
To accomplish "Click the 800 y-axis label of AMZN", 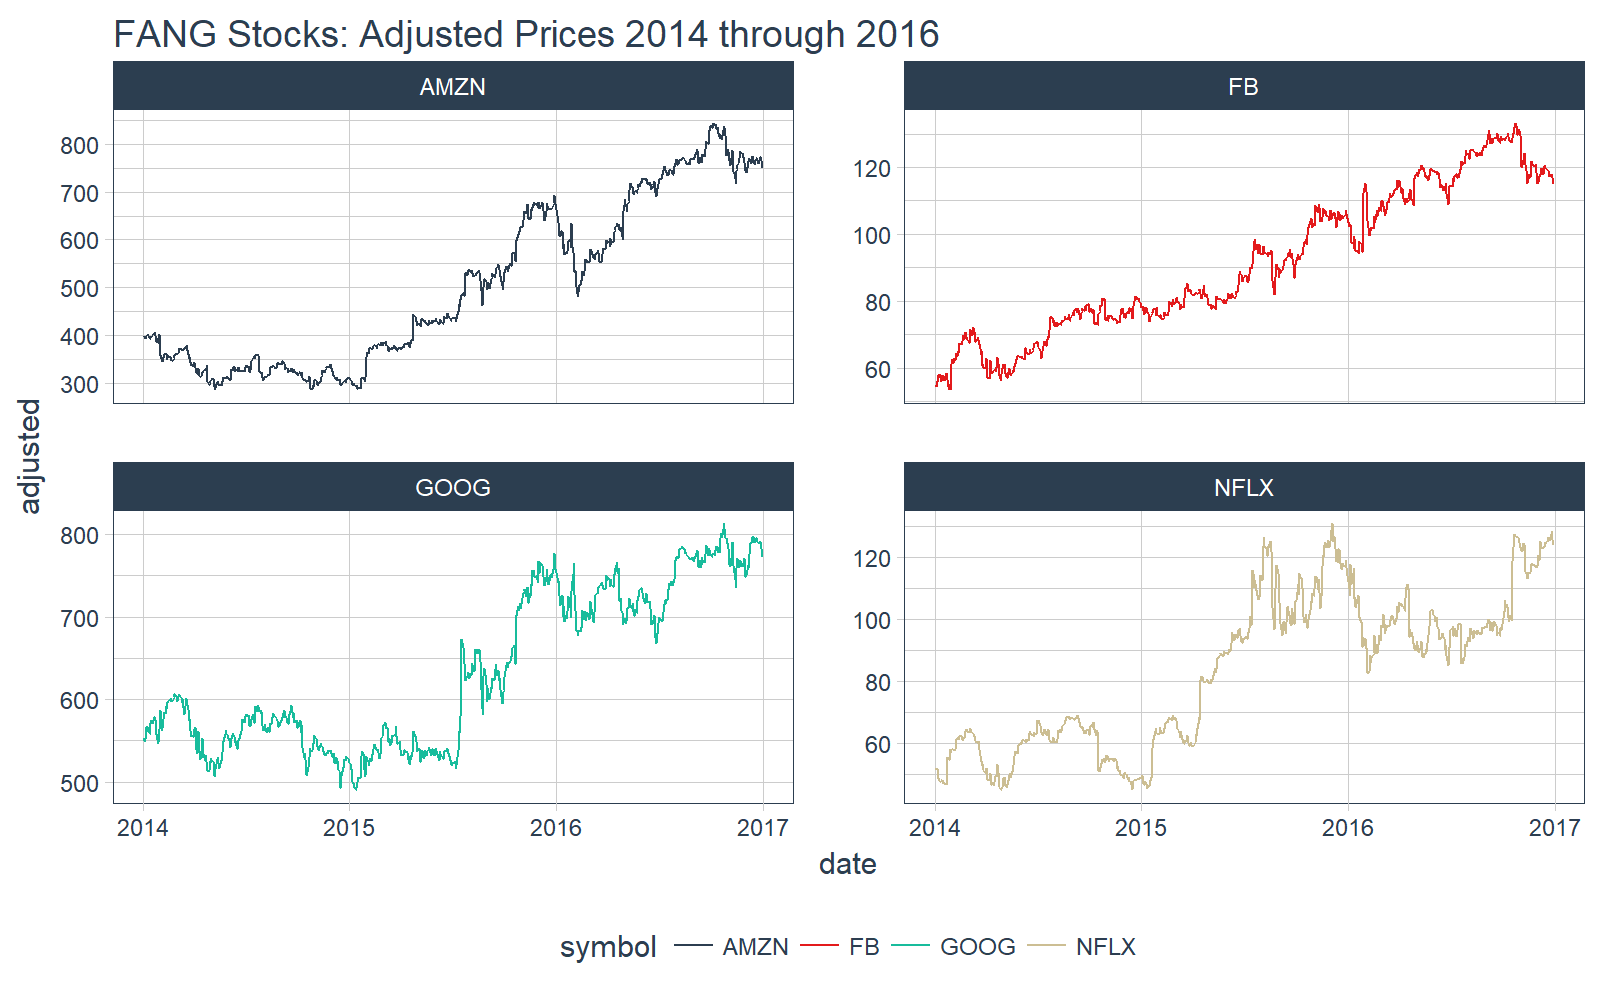I will (80, 146).
